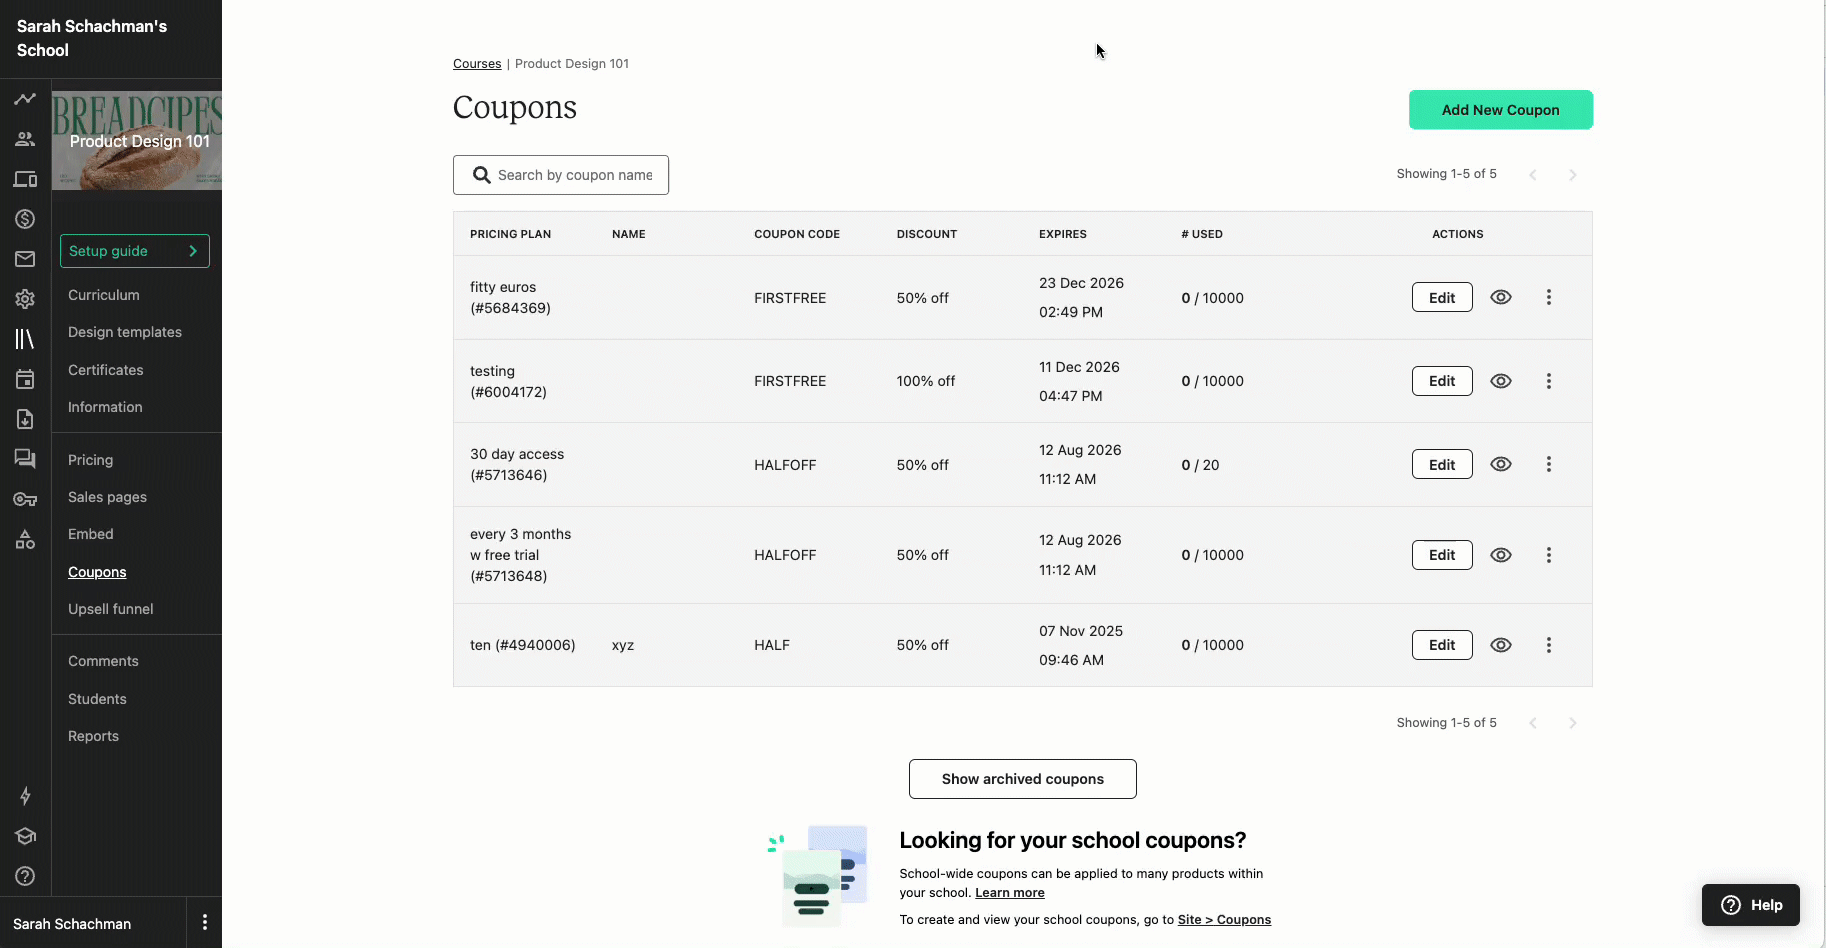Toggle eye visibility for 30 day access coupon

coord(1501,464)
